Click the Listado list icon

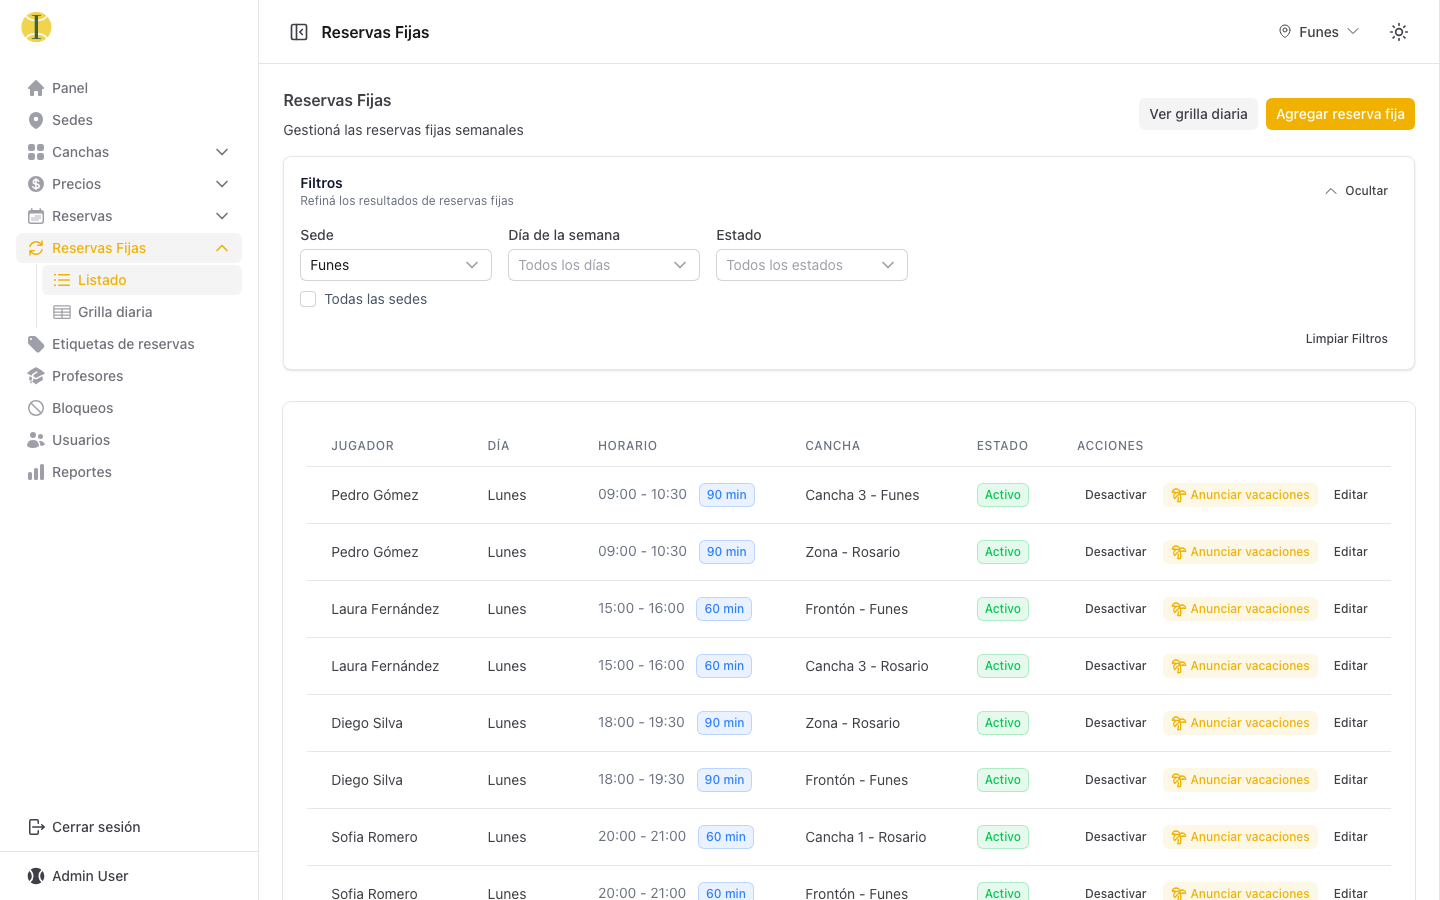[x=62, y=280]
